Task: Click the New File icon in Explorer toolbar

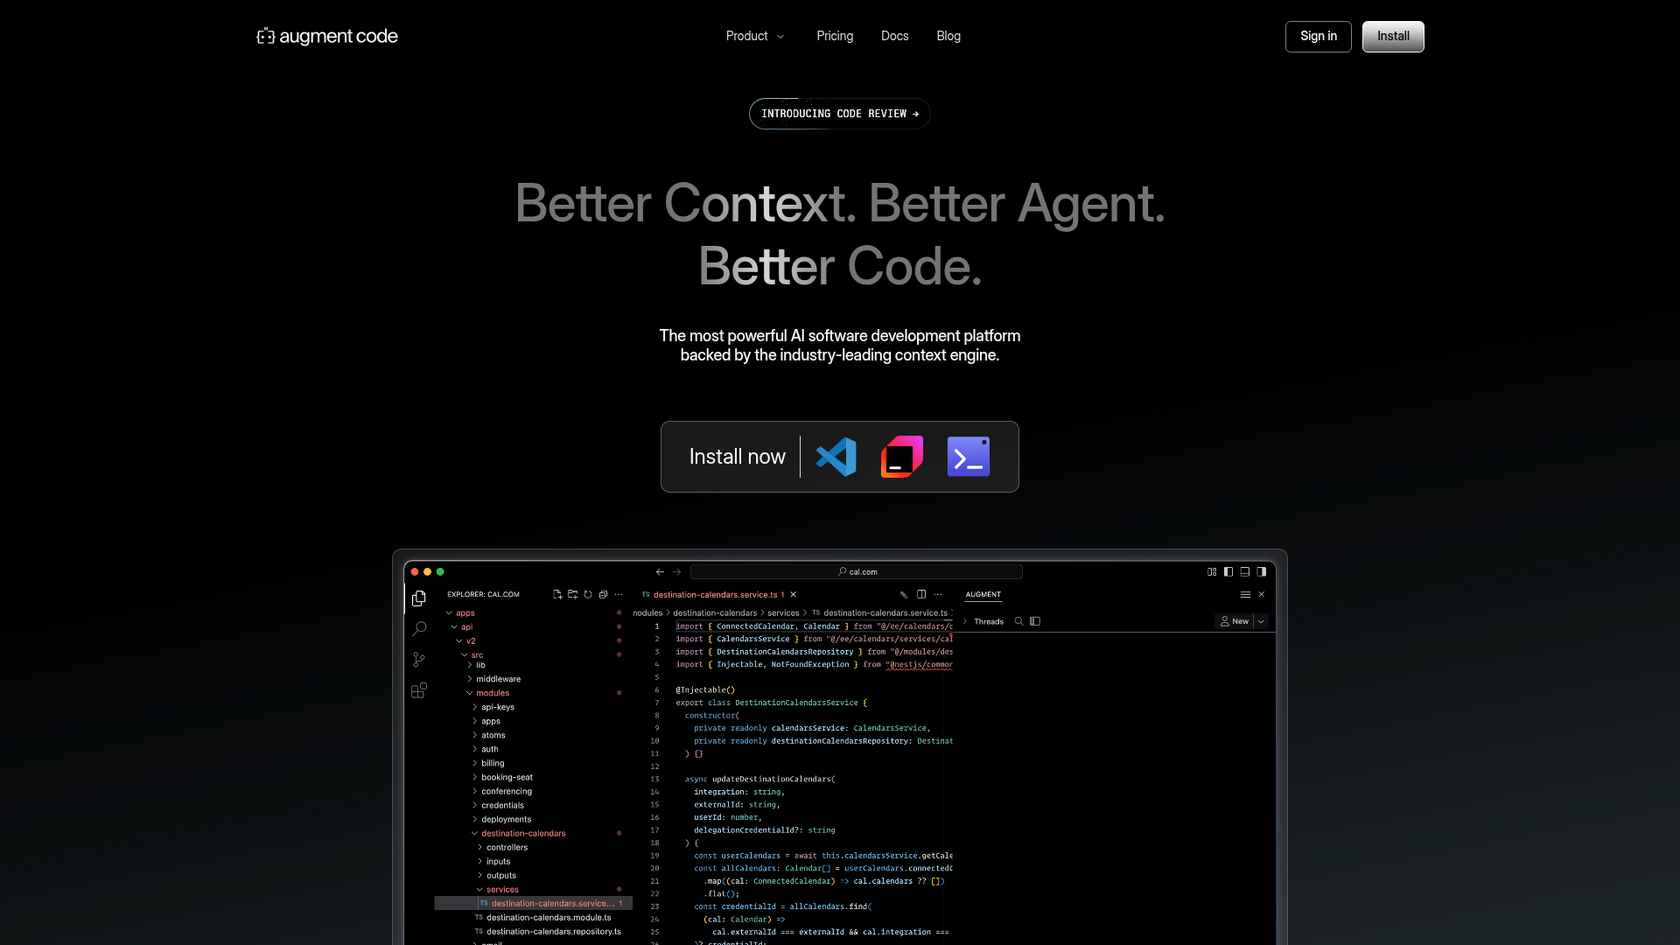Action: pyautogui.click(x=557, y=593)
